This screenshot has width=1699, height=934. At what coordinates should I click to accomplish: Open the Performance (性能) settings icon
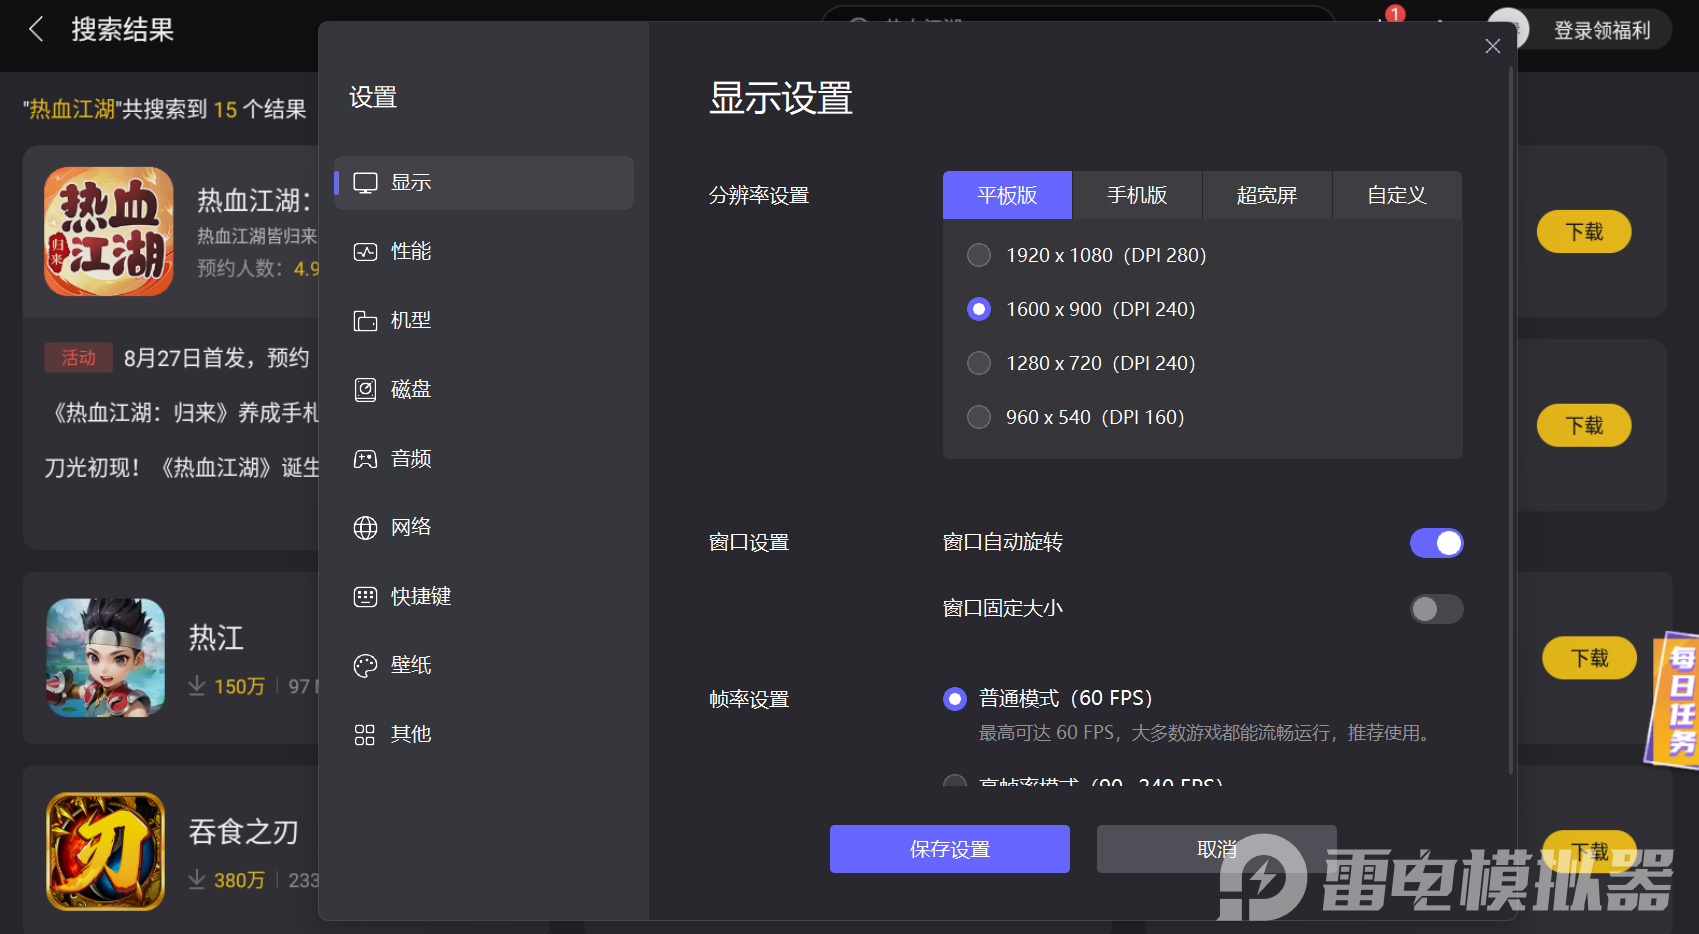click(x=365, y=252)
